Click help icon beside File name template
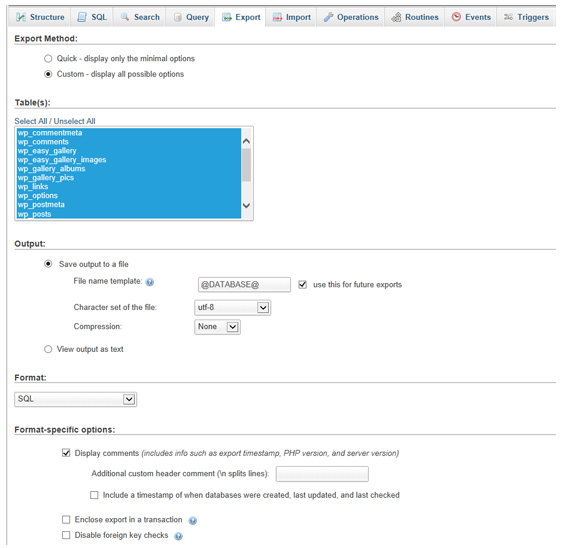 150,282
